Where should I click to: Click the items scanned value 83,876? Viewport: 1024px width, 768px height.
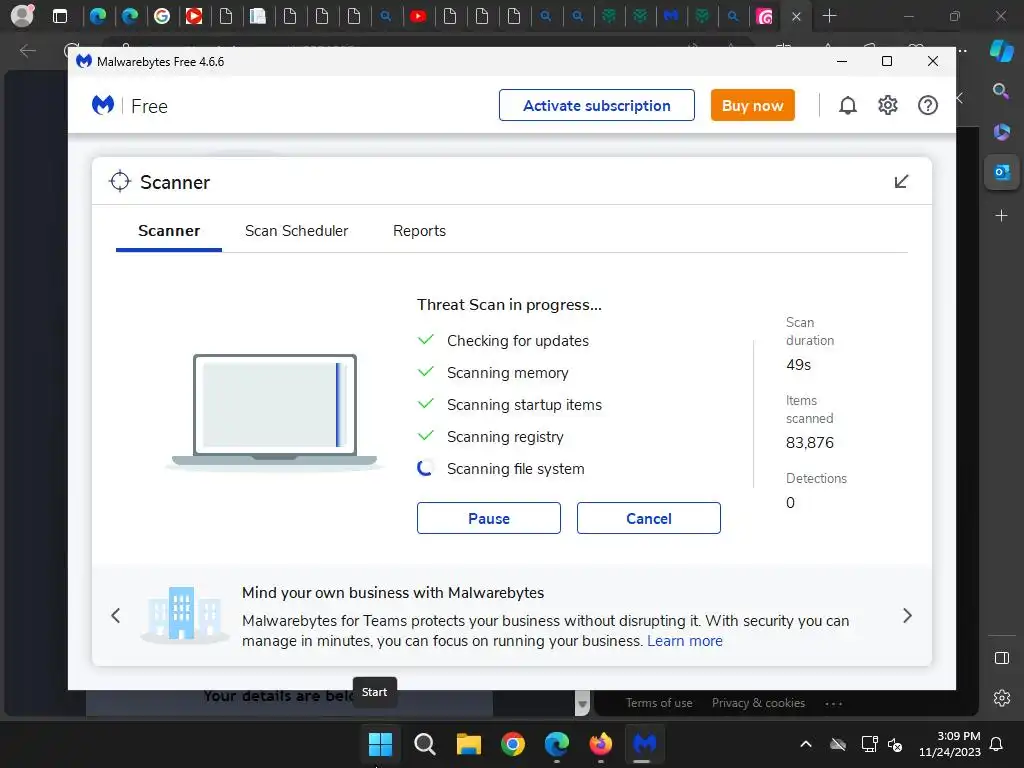[x=810, y=443]
